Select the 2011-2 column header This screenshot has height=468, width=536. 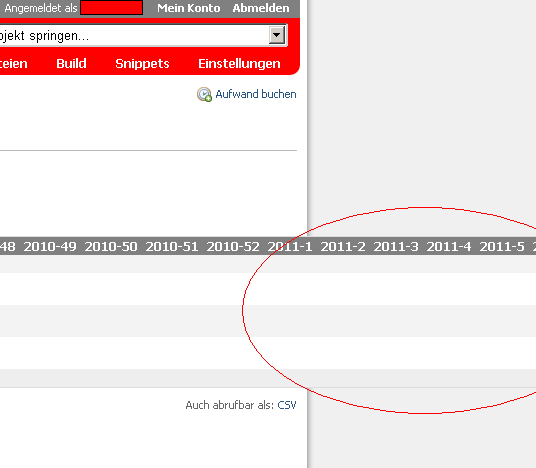pos(343,246)
